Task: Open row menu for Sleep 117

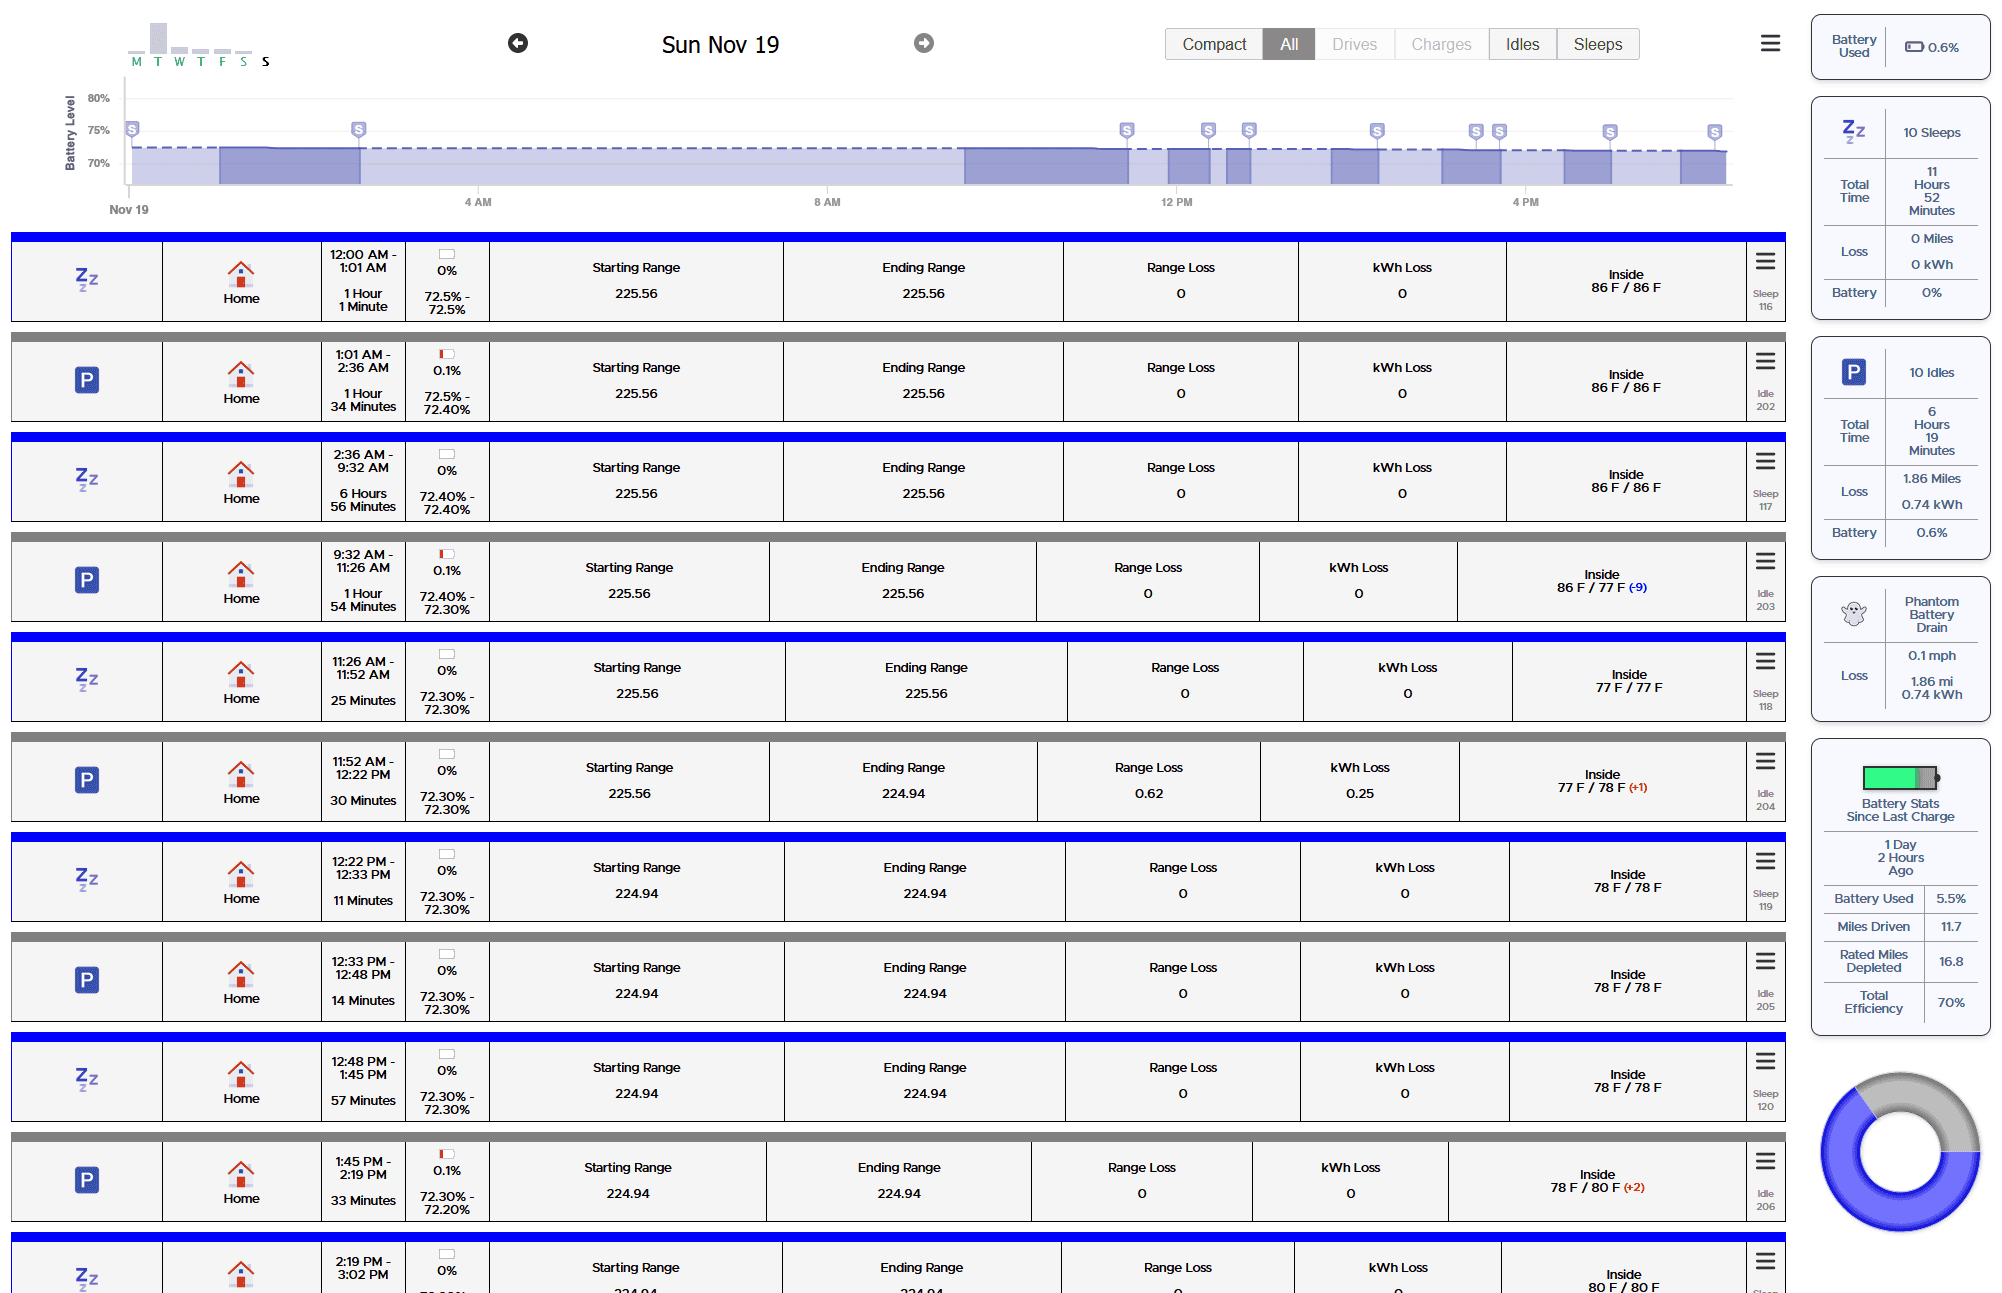Action: 1766,461
